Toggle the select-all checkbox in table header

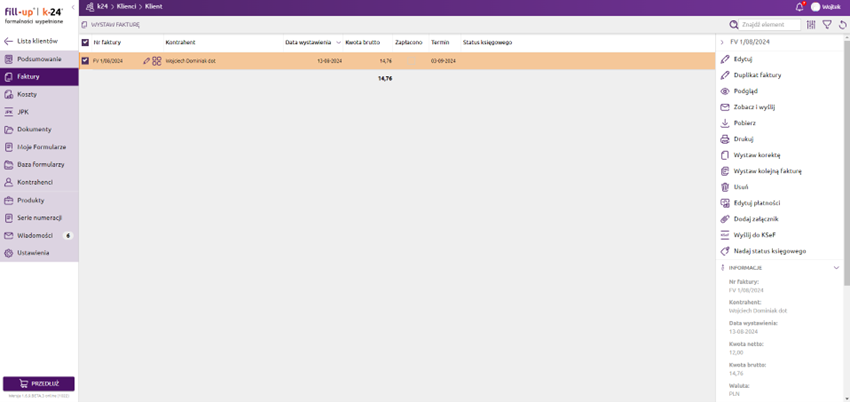click(x=85, y=42)
